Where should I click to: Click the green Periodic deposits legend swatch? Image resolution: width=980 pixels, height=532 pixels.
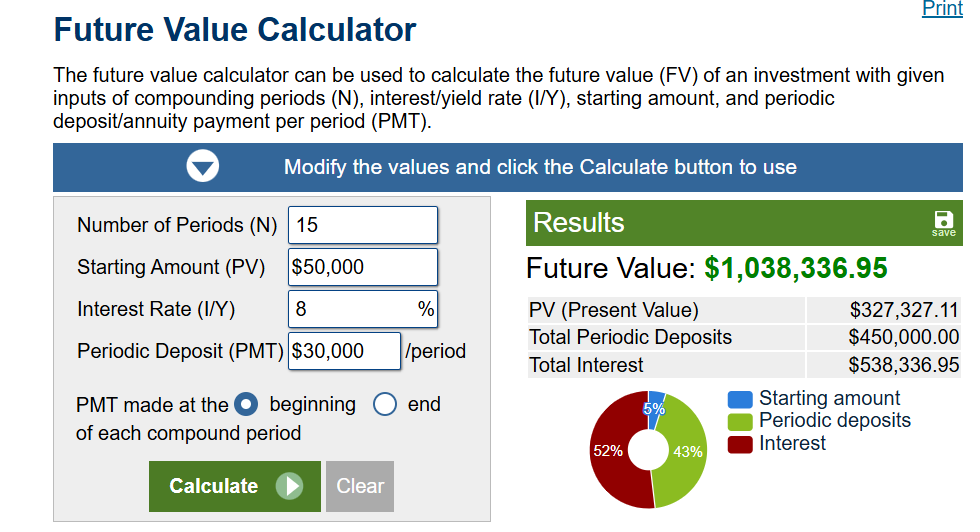pyautogui.click(x=740, y=422)
